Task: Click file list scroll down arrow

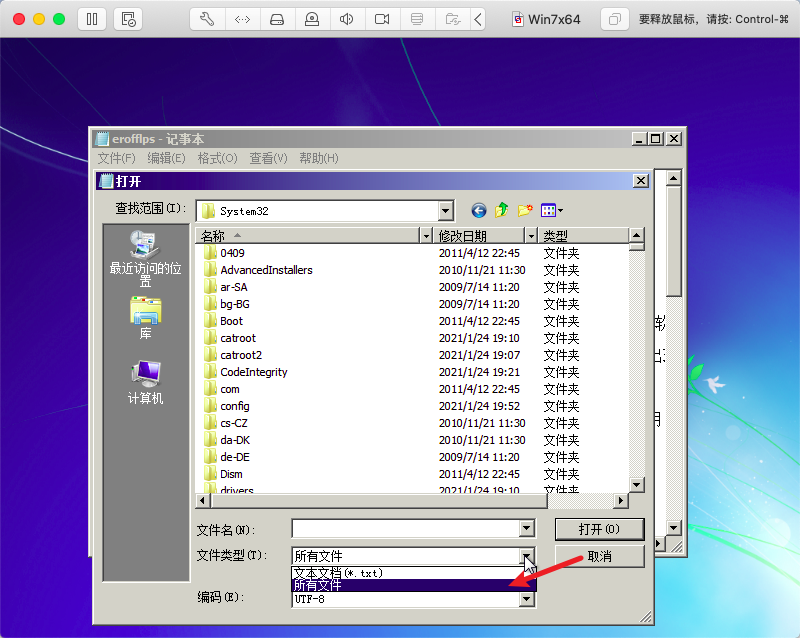Action: 637,484
